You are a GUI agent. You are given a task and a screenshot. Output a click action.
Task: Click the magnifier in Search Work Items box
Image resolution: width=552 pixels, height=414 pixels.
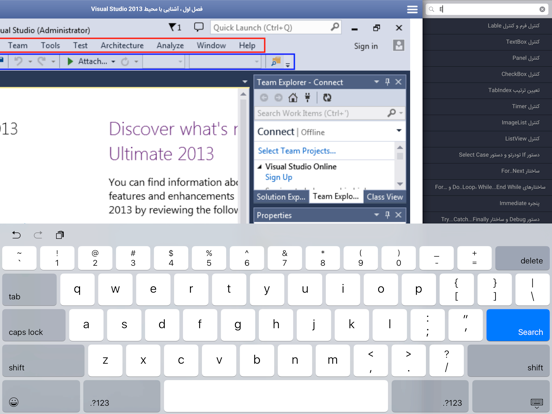(x=391, y=113)
